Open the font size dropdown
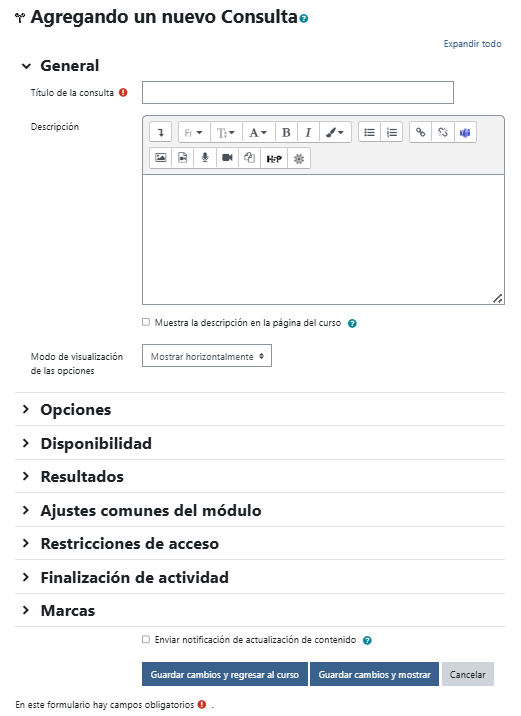This screenshot has height=716, width=521. point(226,132)
